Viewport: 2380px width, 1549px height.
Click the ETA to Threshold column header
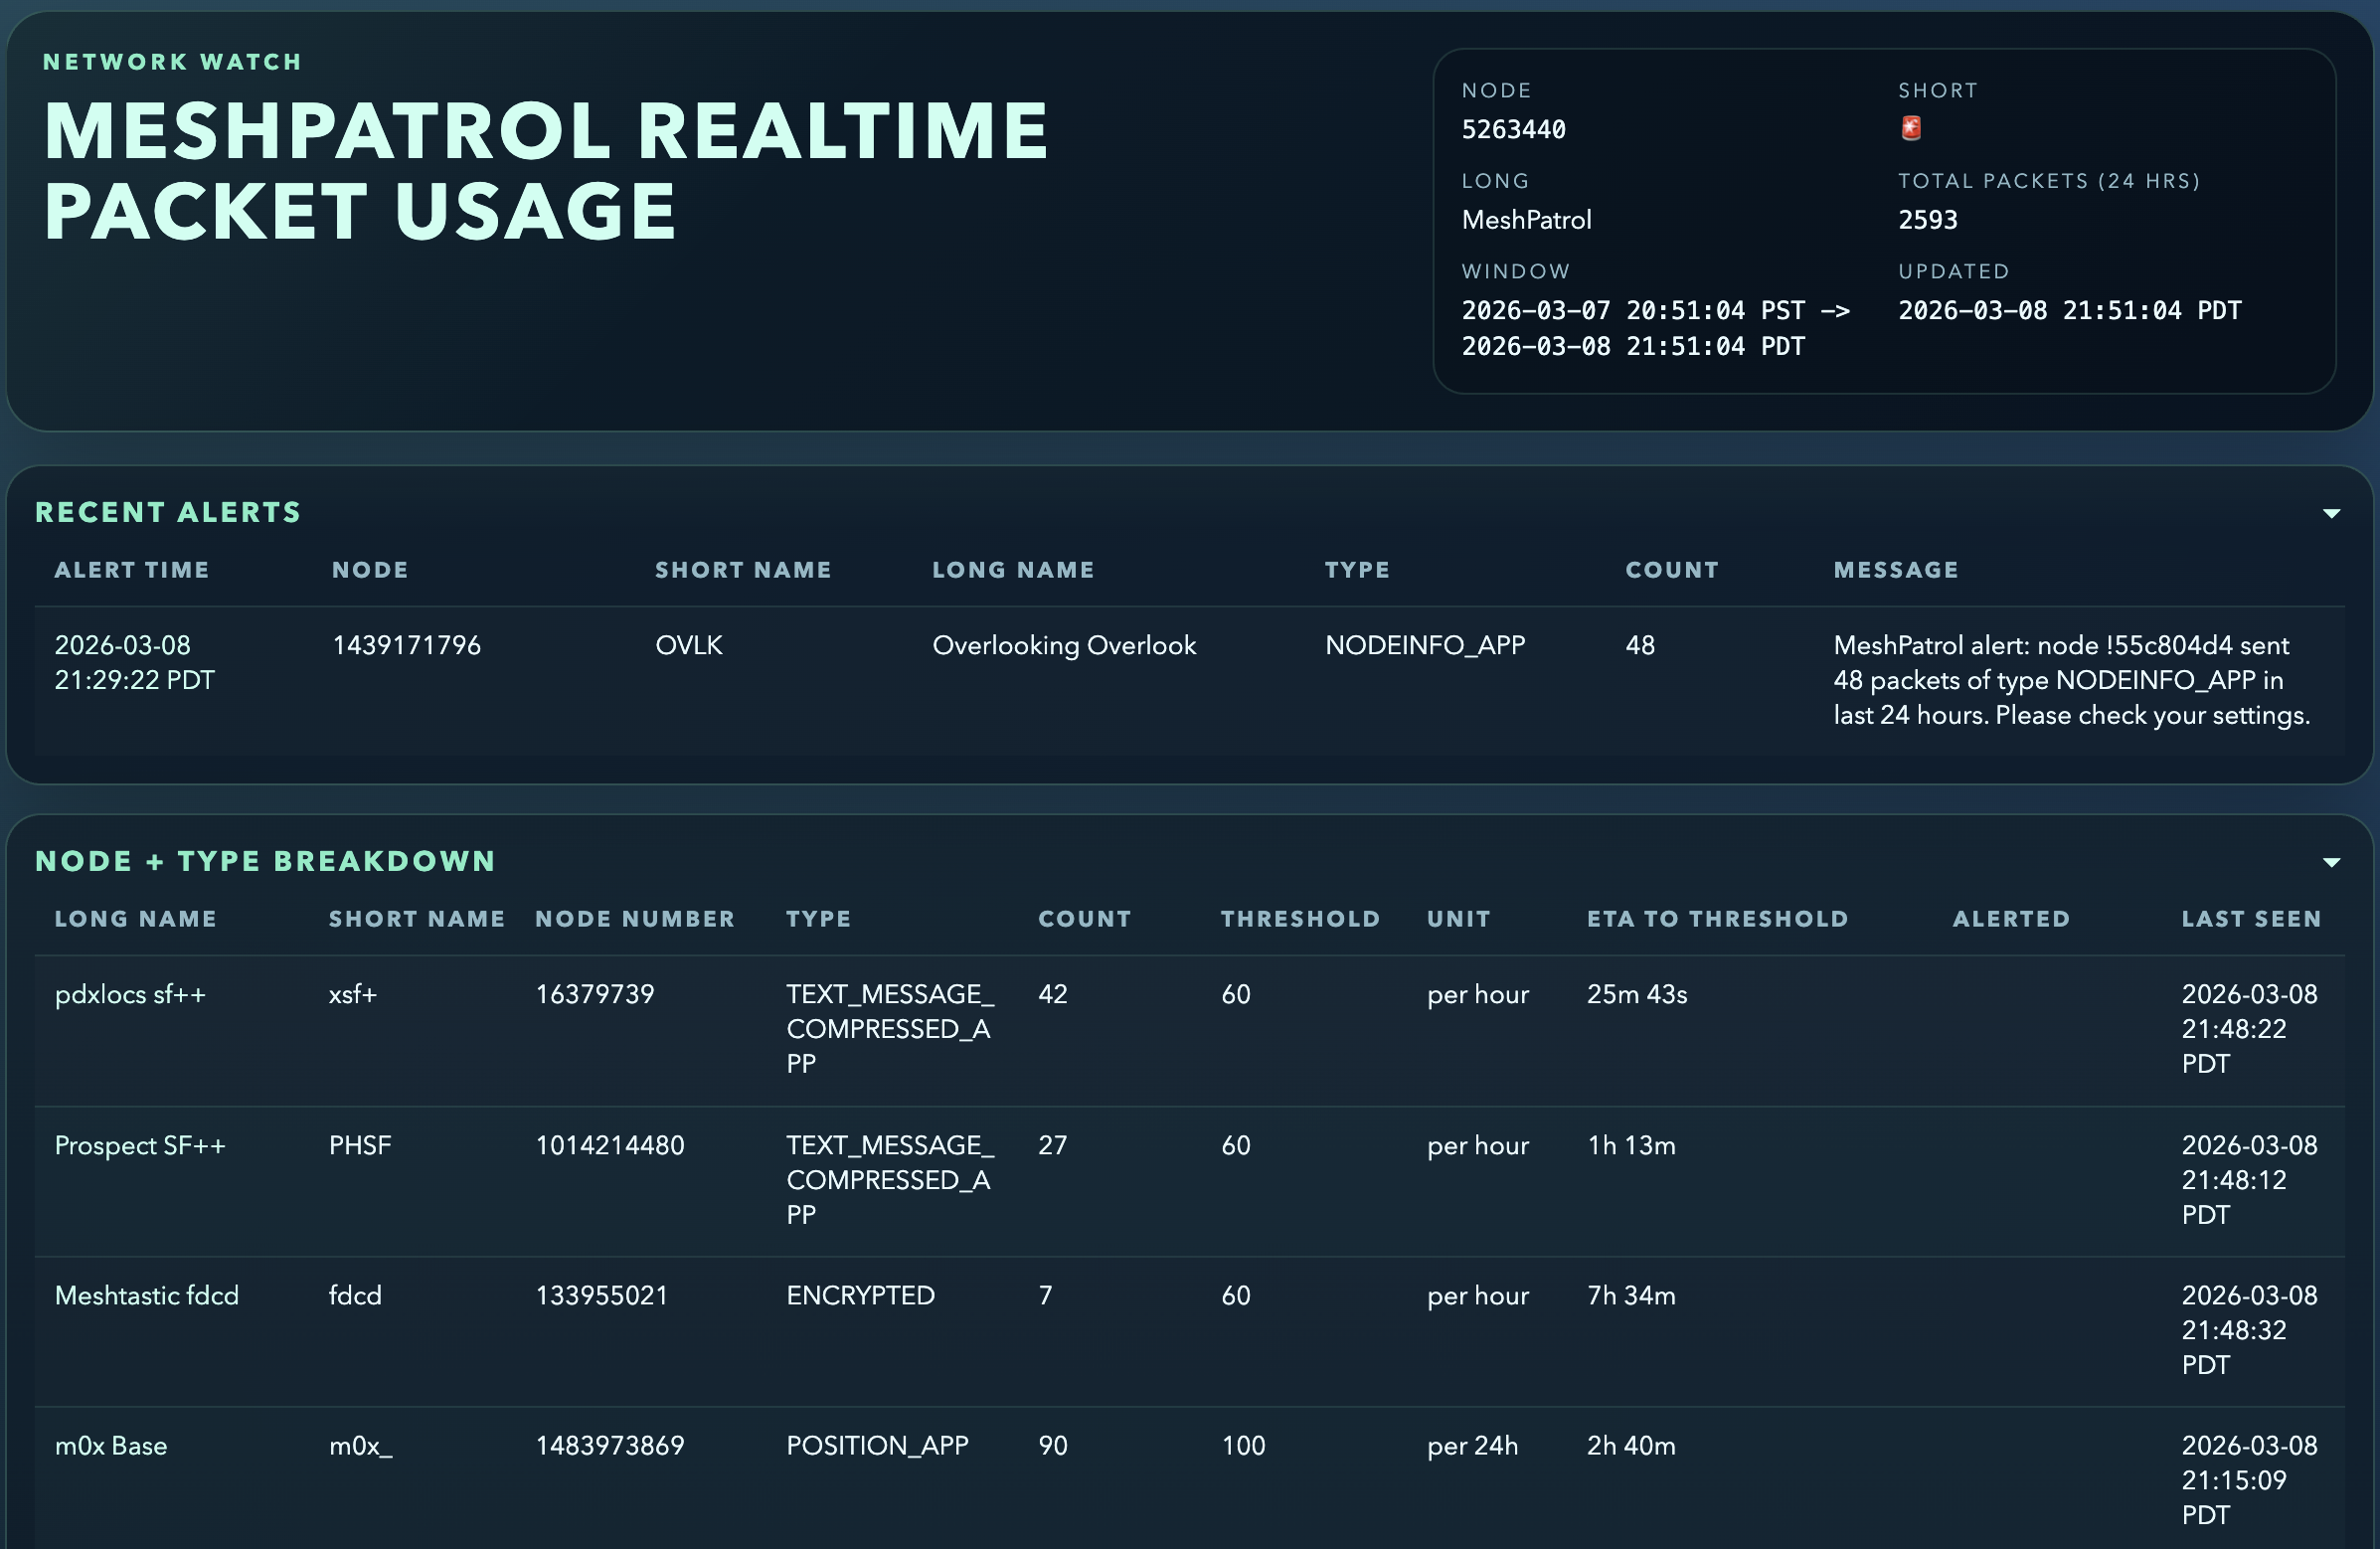point(1718,919)
